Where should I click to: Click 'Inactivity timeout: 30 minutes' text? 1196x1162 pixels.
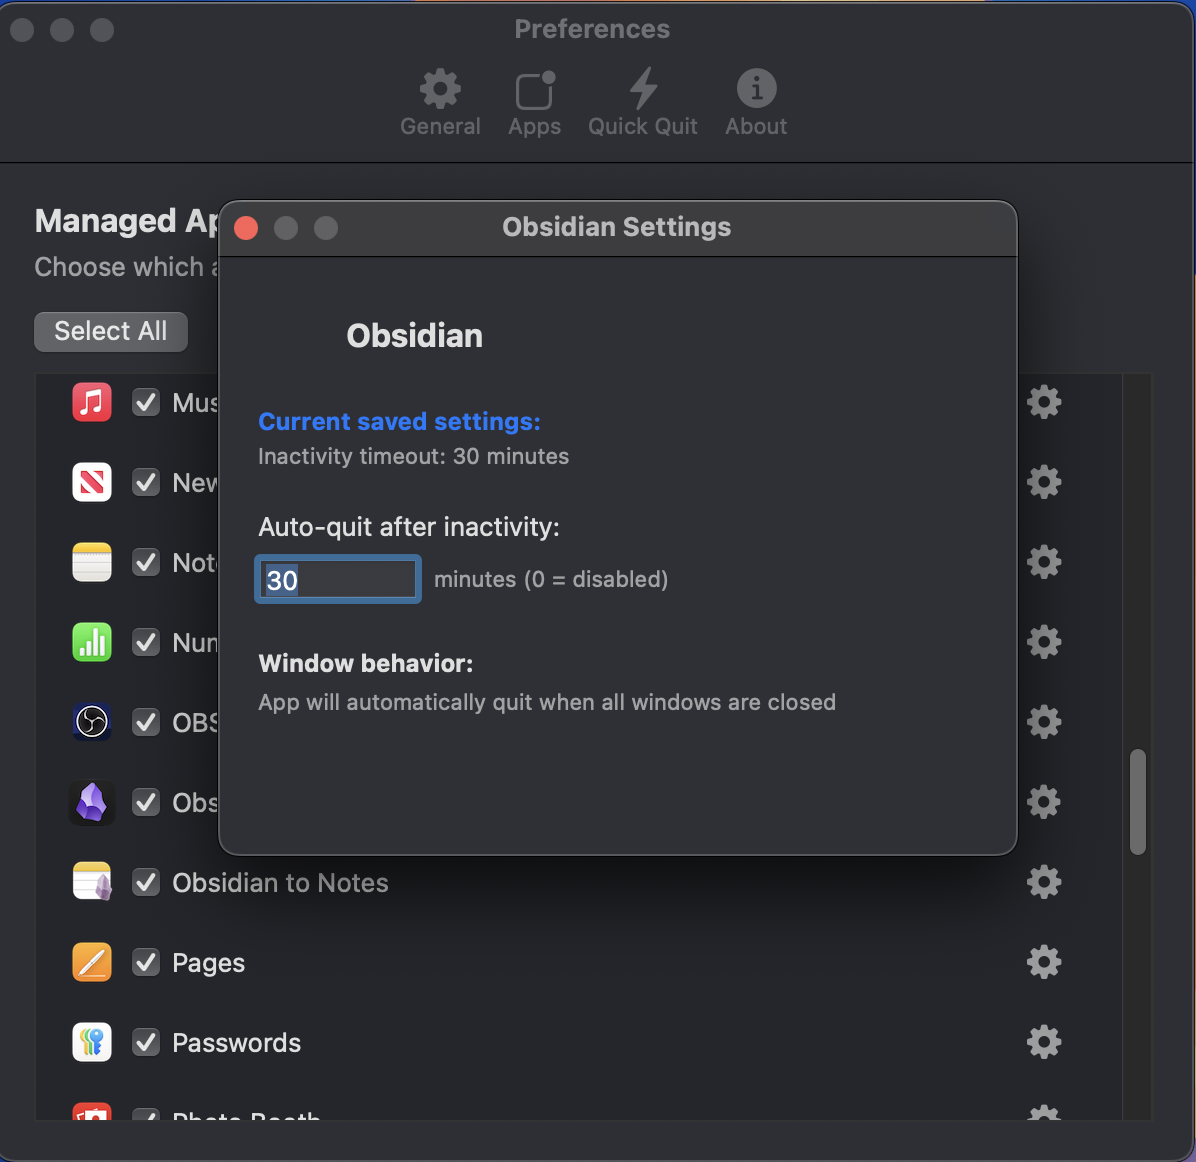[x=413, y=456]
